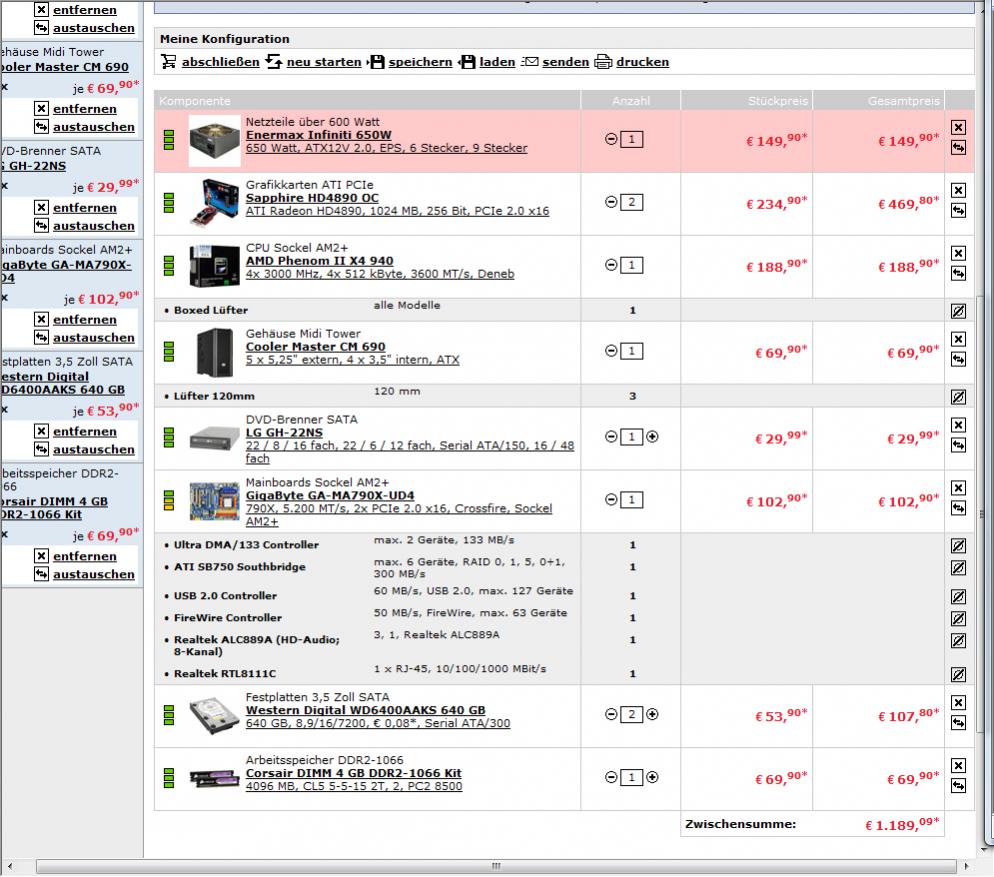Click the LG GH-22NS specification text link
Screen dimensions: 994x877
[x=410, y=451]
